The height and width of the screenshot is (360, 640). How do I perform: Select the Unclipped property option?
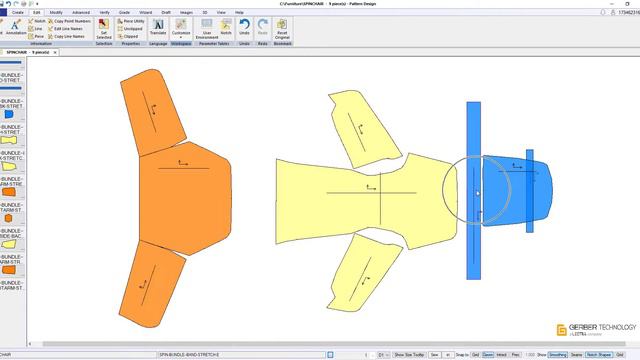130,29
